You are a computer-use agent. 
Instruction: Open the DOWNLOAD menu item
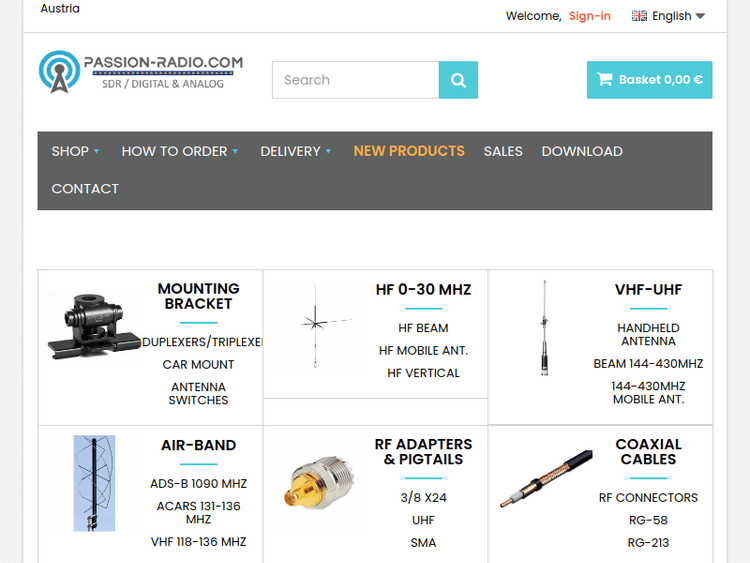[x=582, y=151]
